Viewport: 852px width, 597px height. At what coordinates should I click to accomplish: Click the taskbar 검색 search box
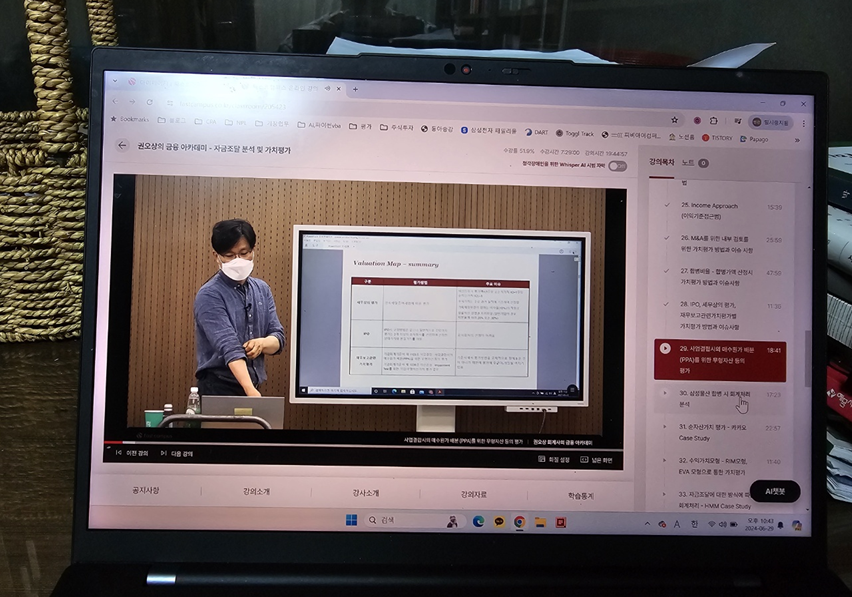point(416,520)
